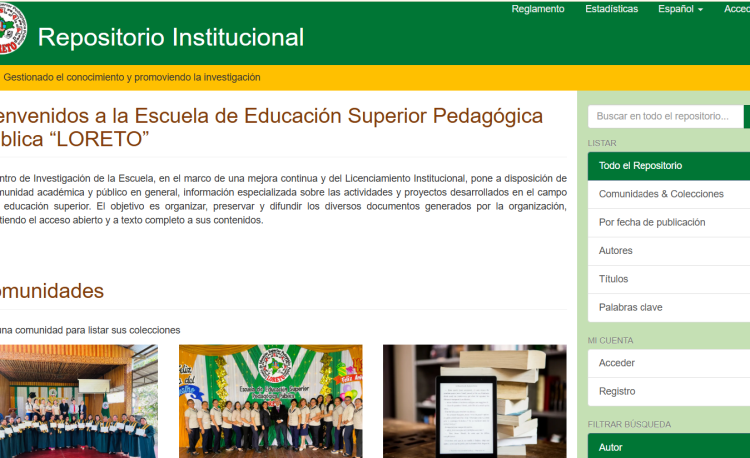
Task: Expand the Español language dropdown
Action: [x=680, y=9]
